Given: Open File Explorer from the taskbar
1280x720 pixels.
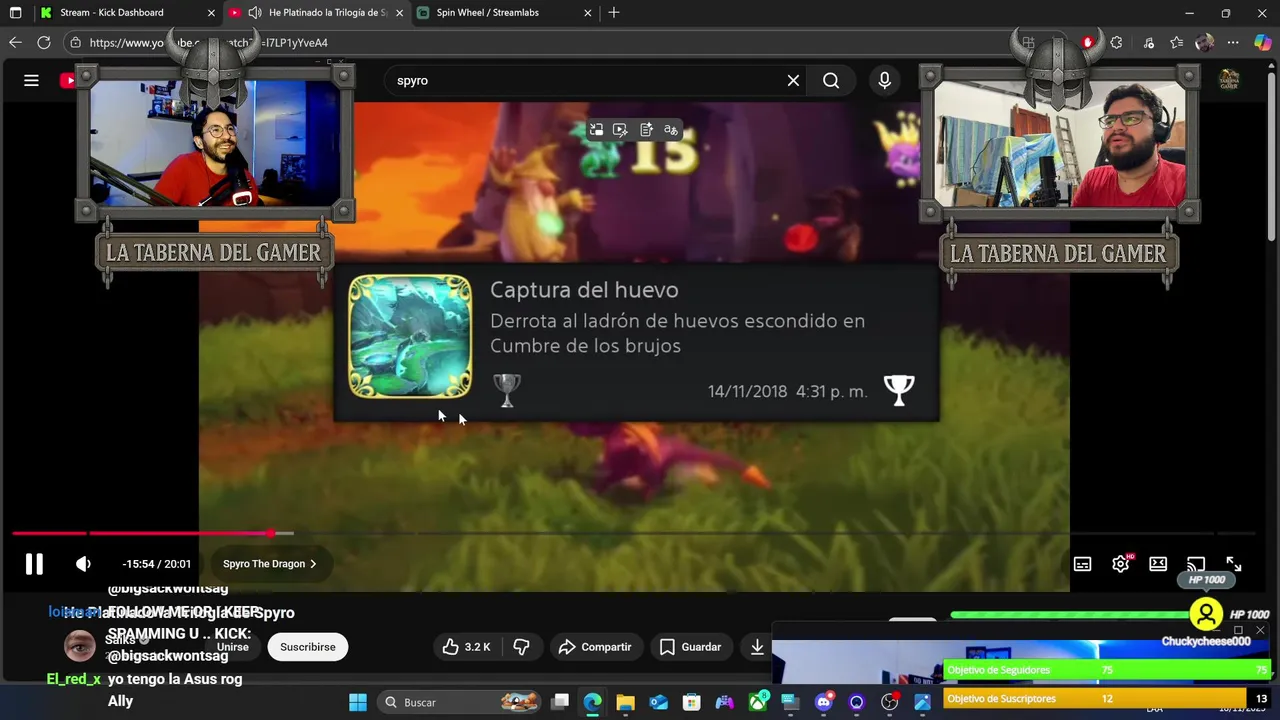Looking at the screenshot, I should [x=625, y=702].
